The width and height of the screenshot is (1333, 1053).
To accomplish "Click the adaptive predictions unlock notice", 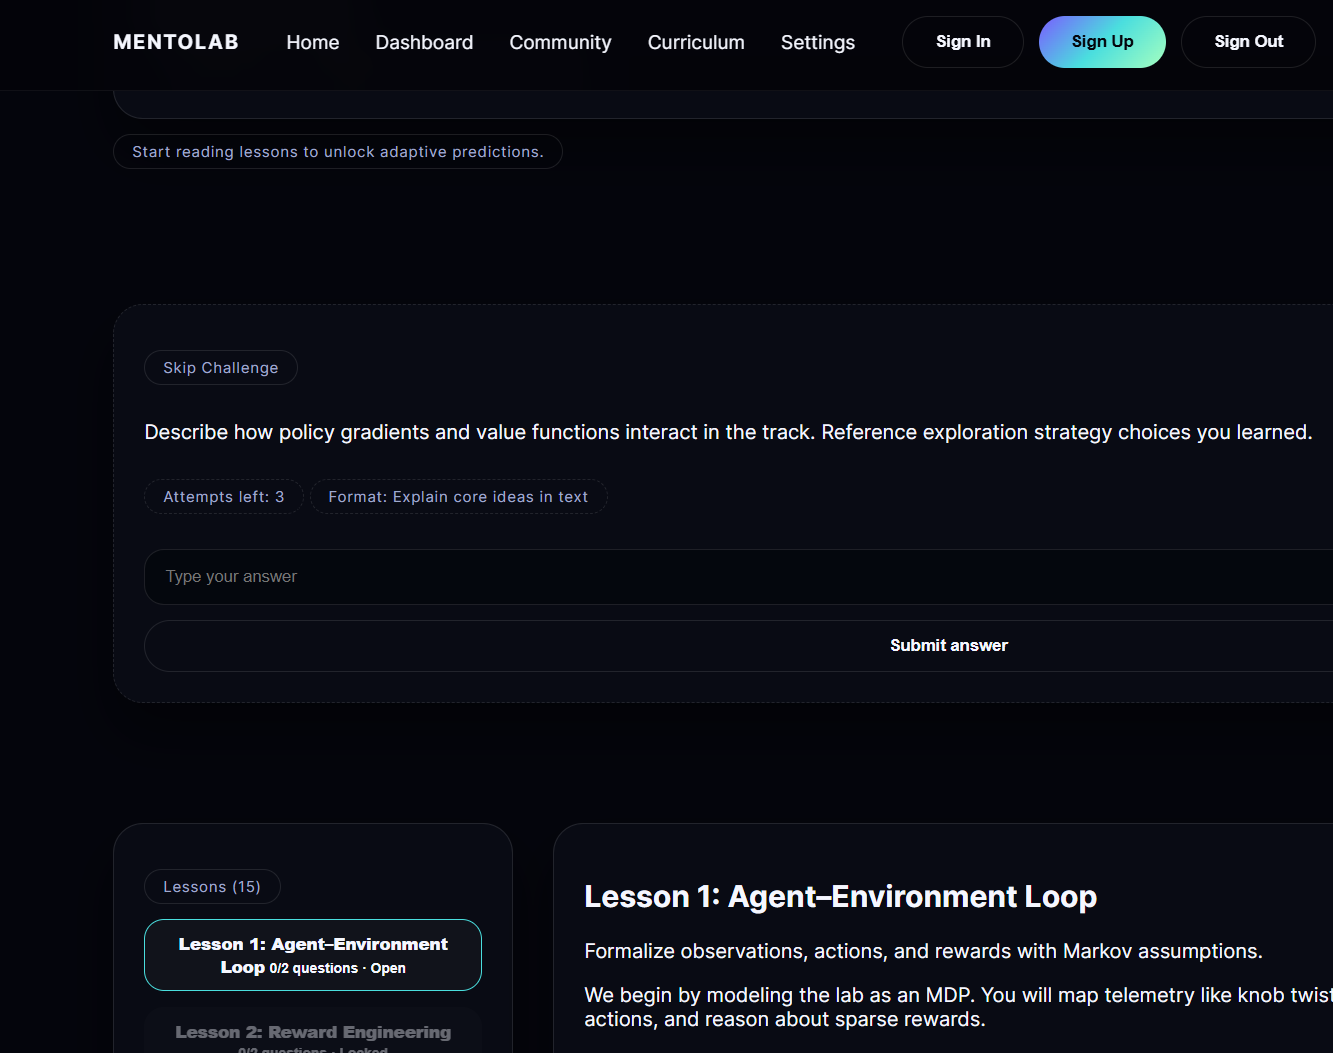I will 337,151.
